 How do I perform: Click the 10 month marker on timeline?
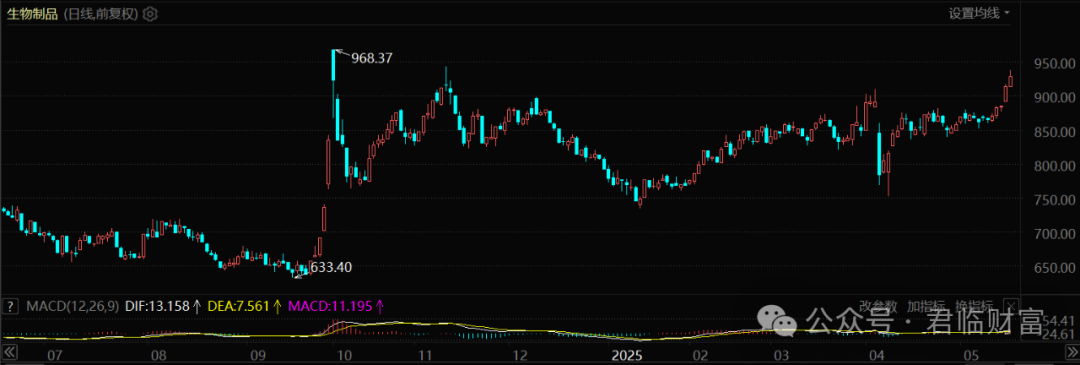[x=344, y=355]
